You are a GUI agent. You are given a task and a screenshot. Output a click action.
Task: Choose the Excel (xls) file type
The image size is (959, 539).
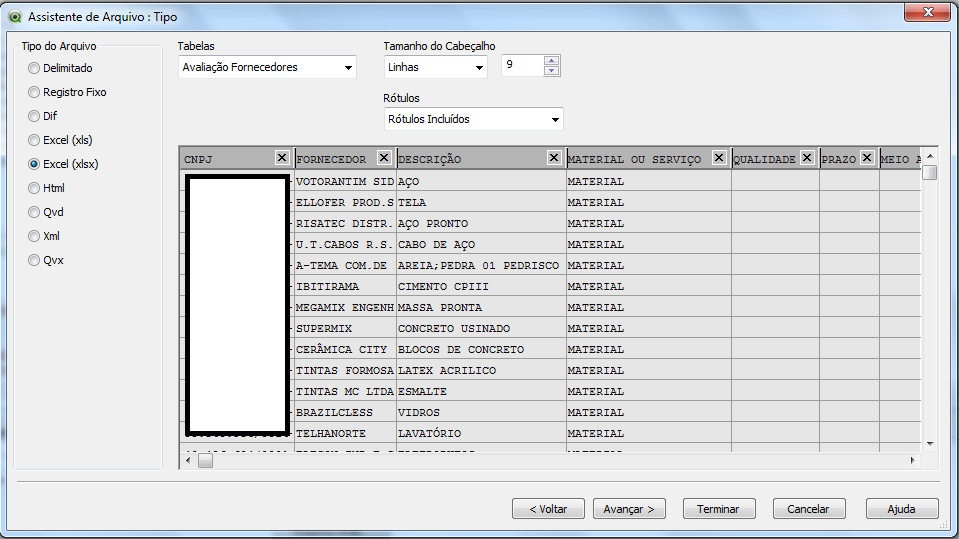coord(61,140)
